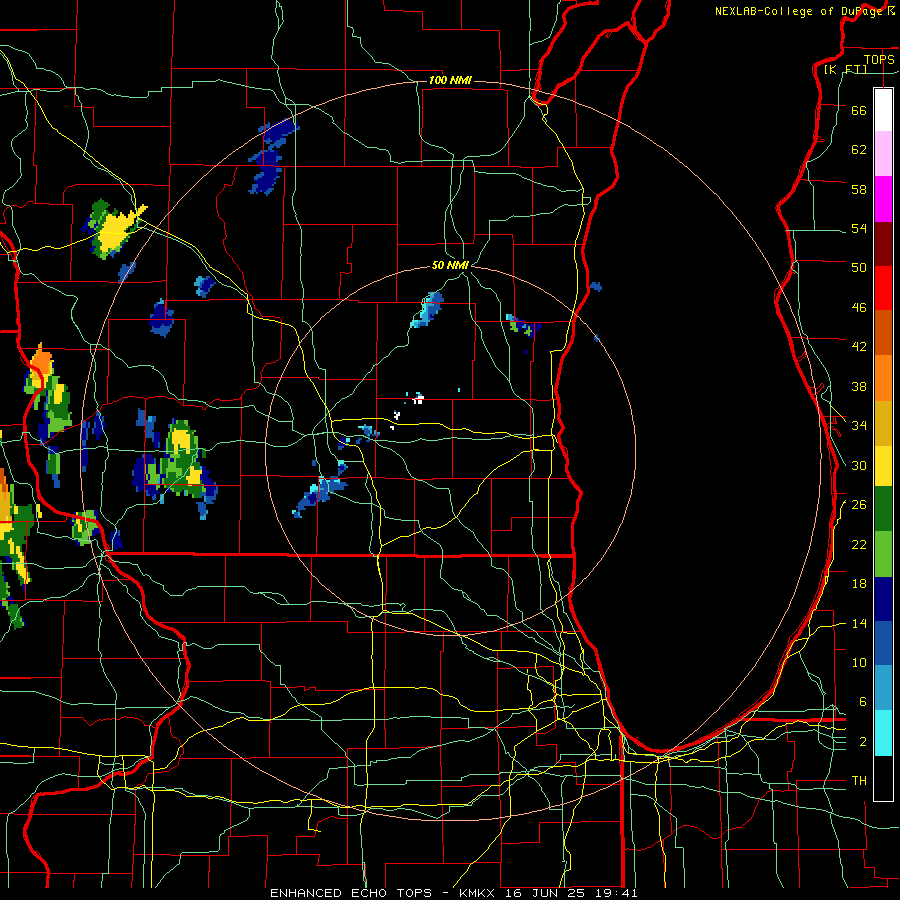Click legend value 38
This screenshot has height=900, width=900.
(859, 386)
